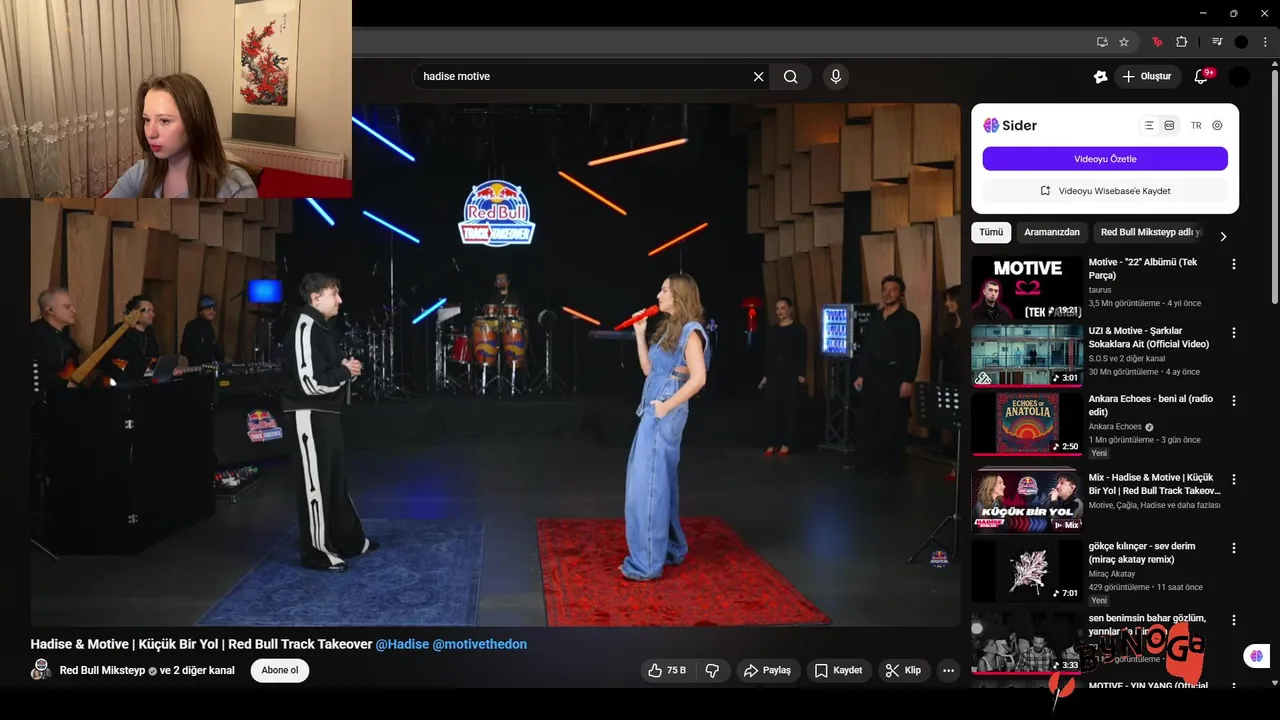Click the Kaydet save button
Viewport: 1280px width, 720px height.
tap(838, 670)
